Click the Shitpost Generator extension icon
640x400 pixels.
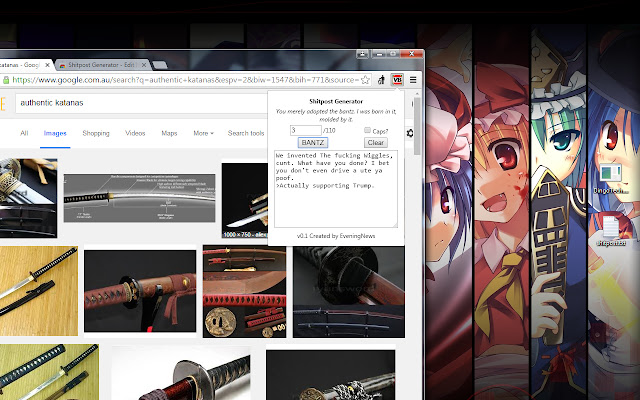click(397, 80)
